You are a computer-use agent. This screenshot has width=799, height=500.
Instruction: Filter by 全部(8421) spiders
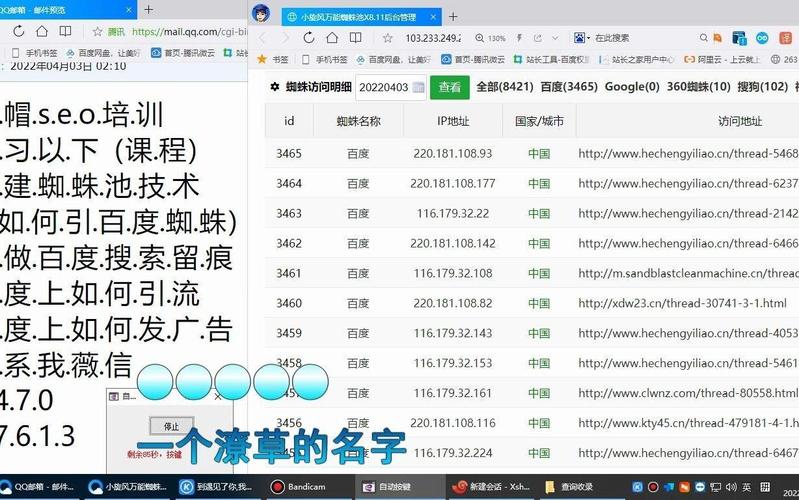[x=504, y=87]
